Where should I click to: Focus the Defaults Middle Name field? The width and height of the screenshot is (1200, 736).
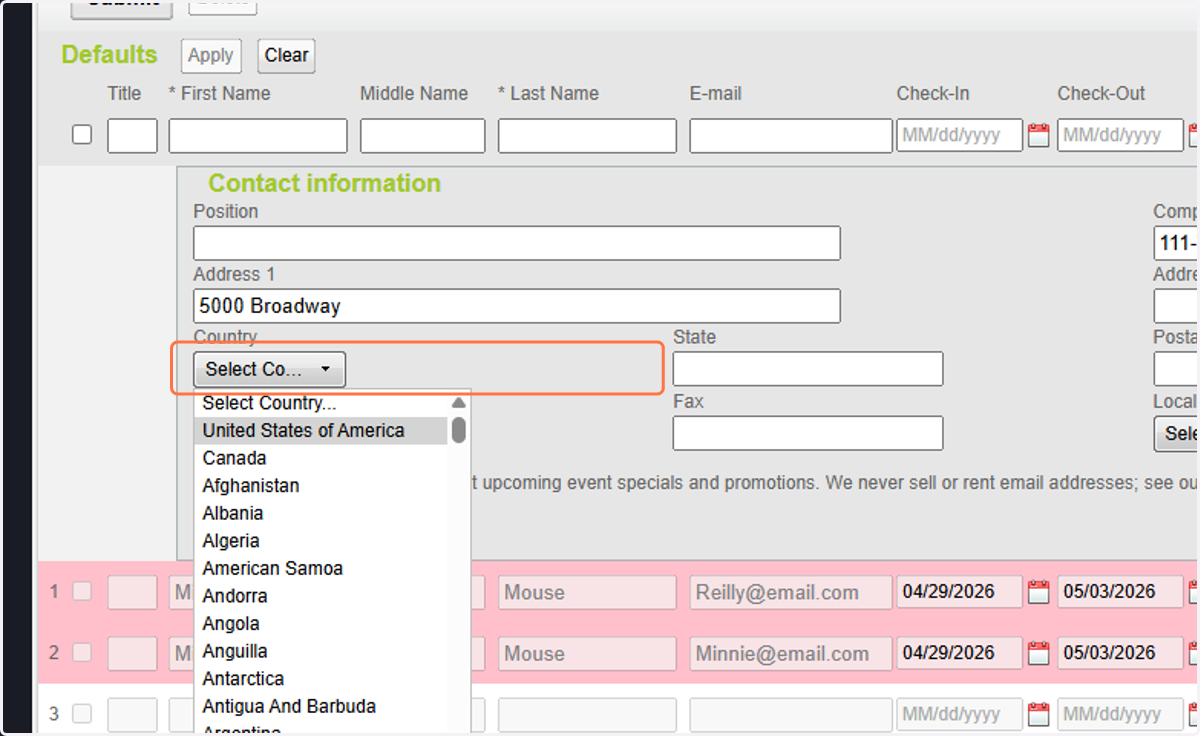click(423, 136)
